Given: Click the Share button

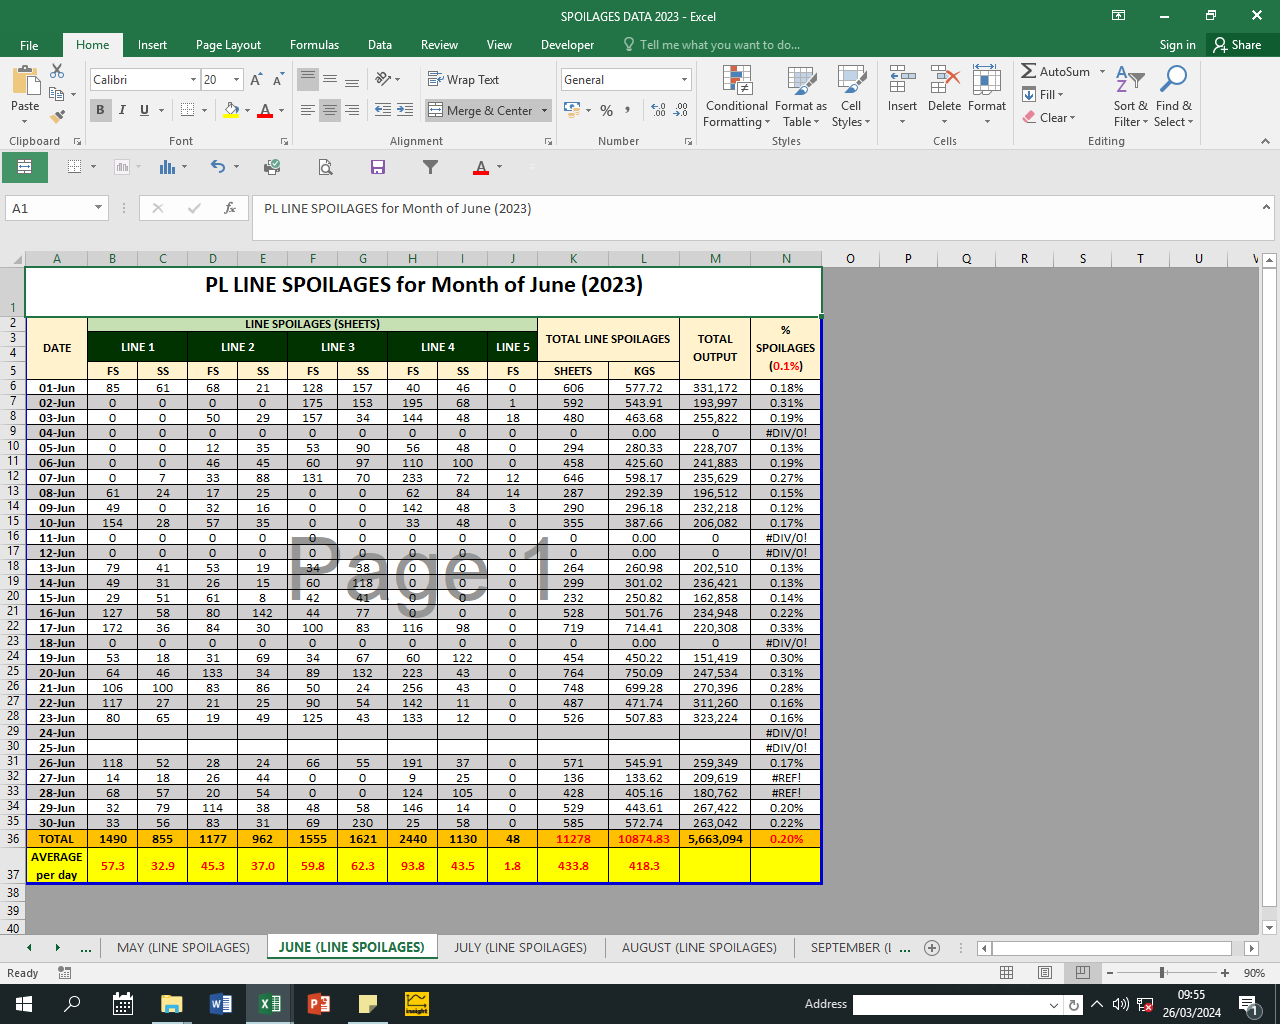Looking at the screenshot, I should point(1238,45).
